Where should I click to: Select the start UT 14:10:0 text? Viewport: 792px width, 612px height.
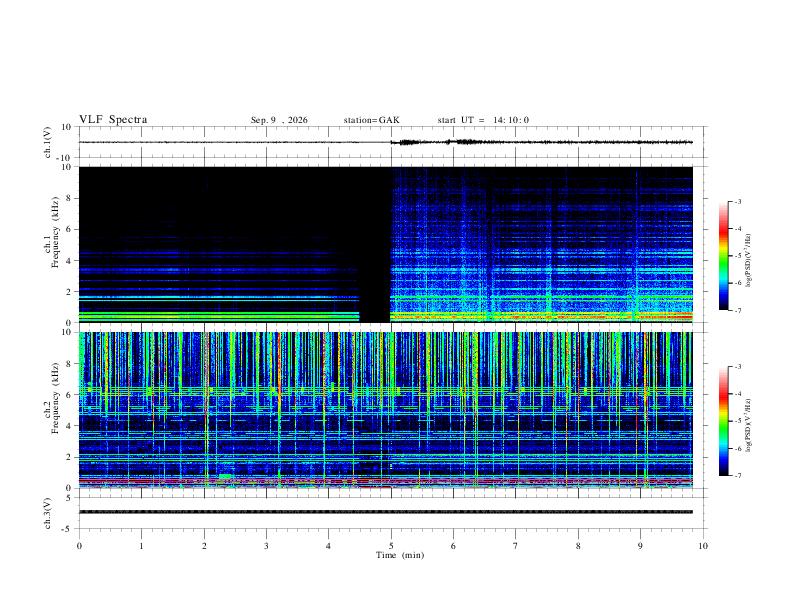pos(483,120)
